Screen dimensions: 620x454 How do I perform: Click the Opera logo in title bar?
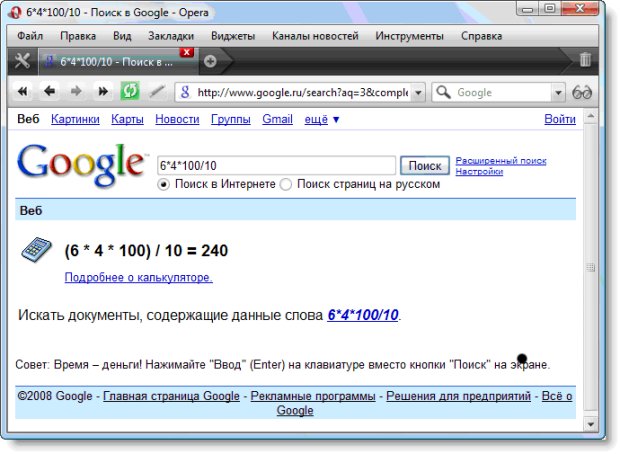(x=15, y=13)
